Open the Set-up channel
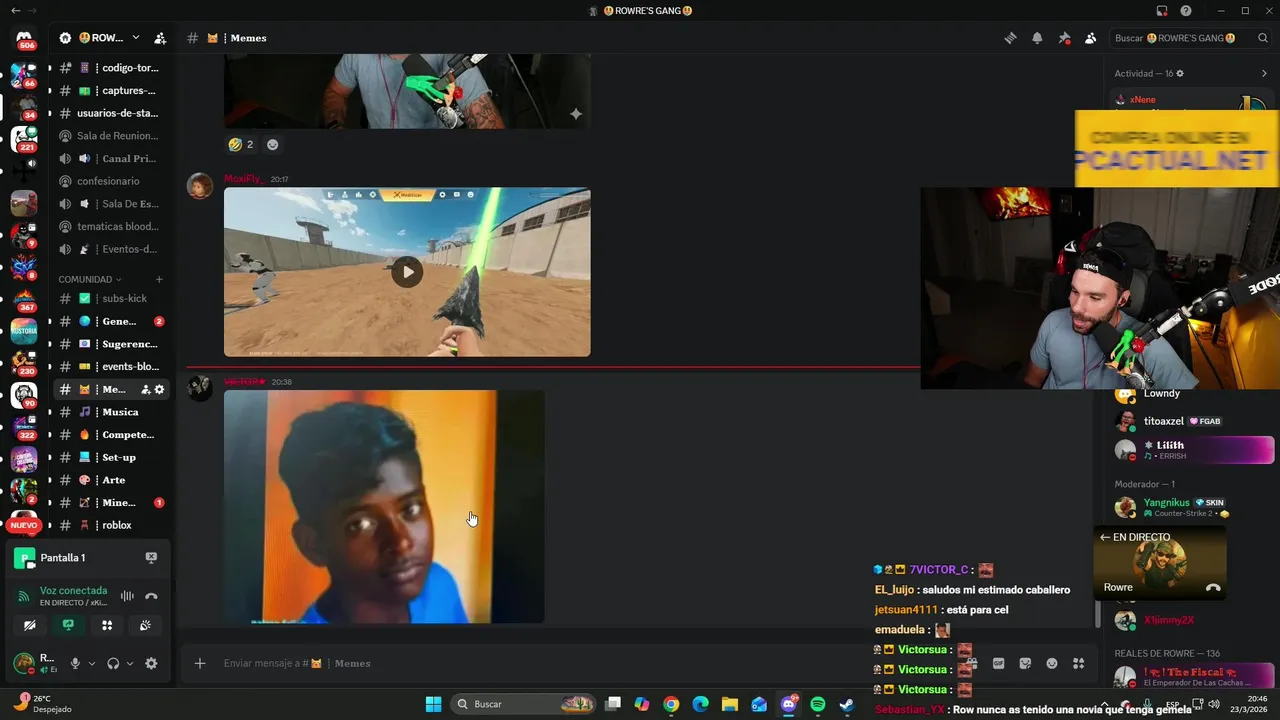1280x720 pixels. pos(112,457)
